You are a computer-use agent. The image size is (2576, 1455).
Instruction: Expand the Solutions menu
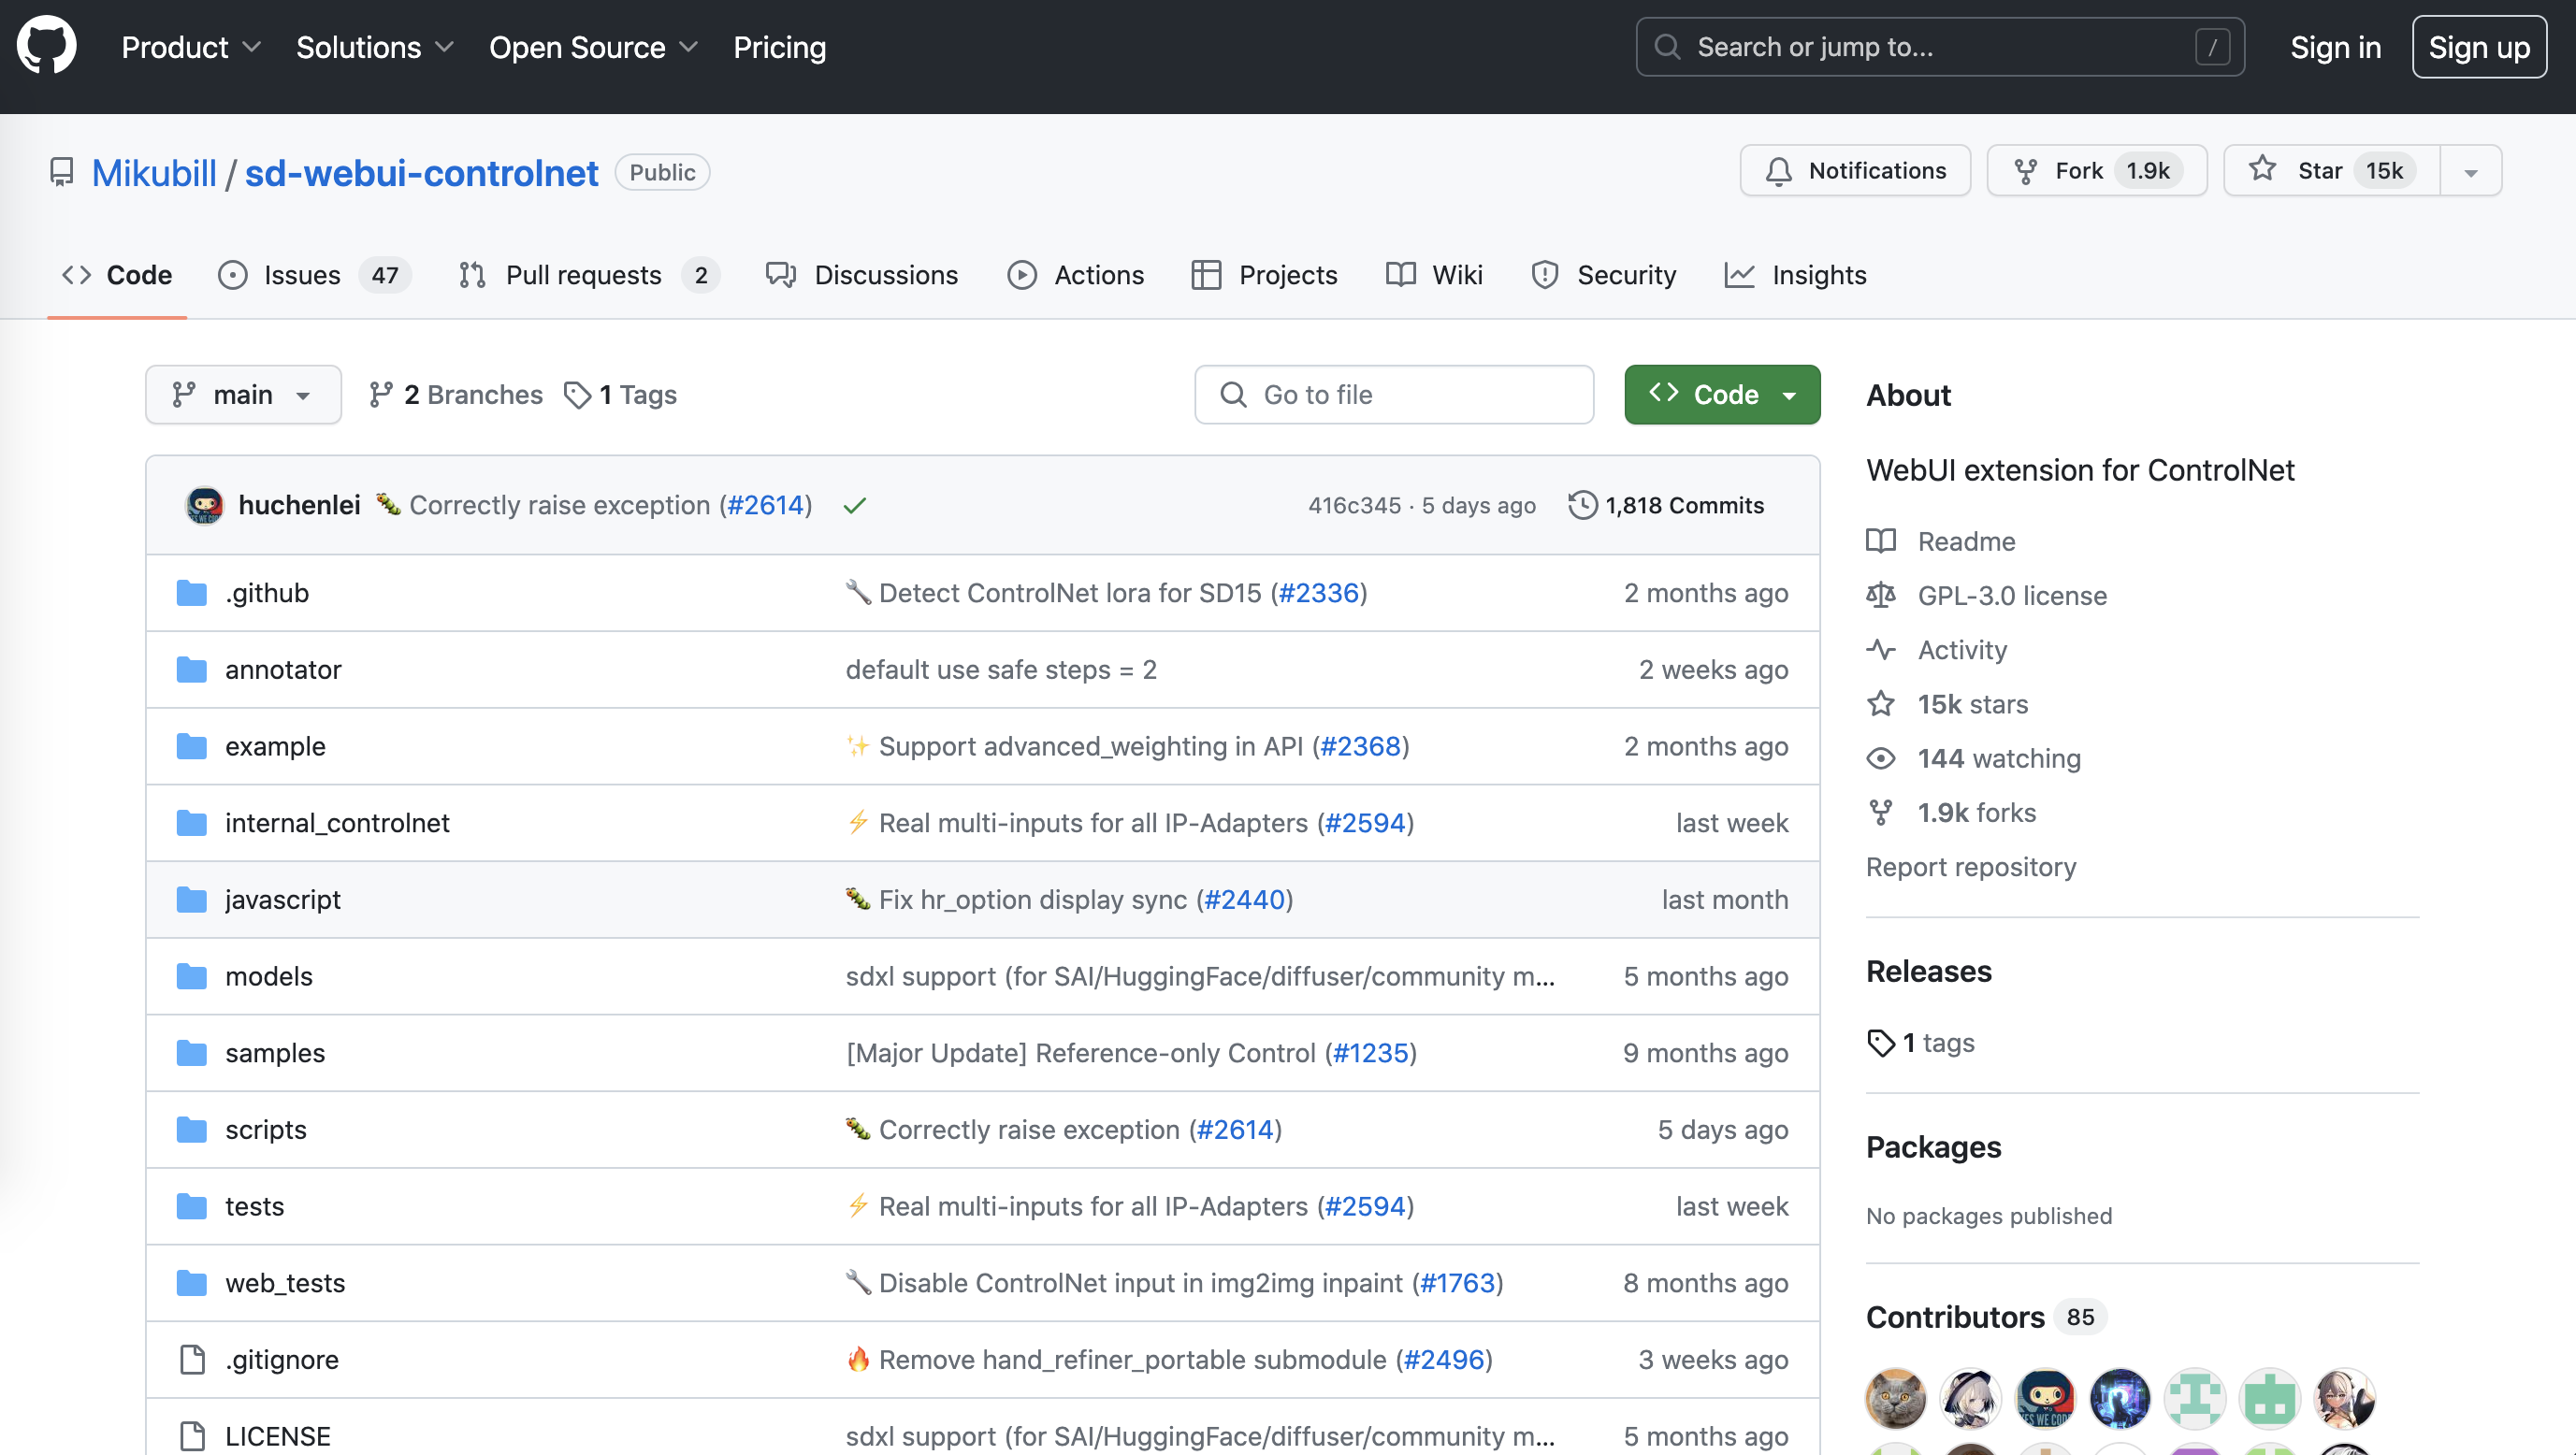[x=375, y=47]
